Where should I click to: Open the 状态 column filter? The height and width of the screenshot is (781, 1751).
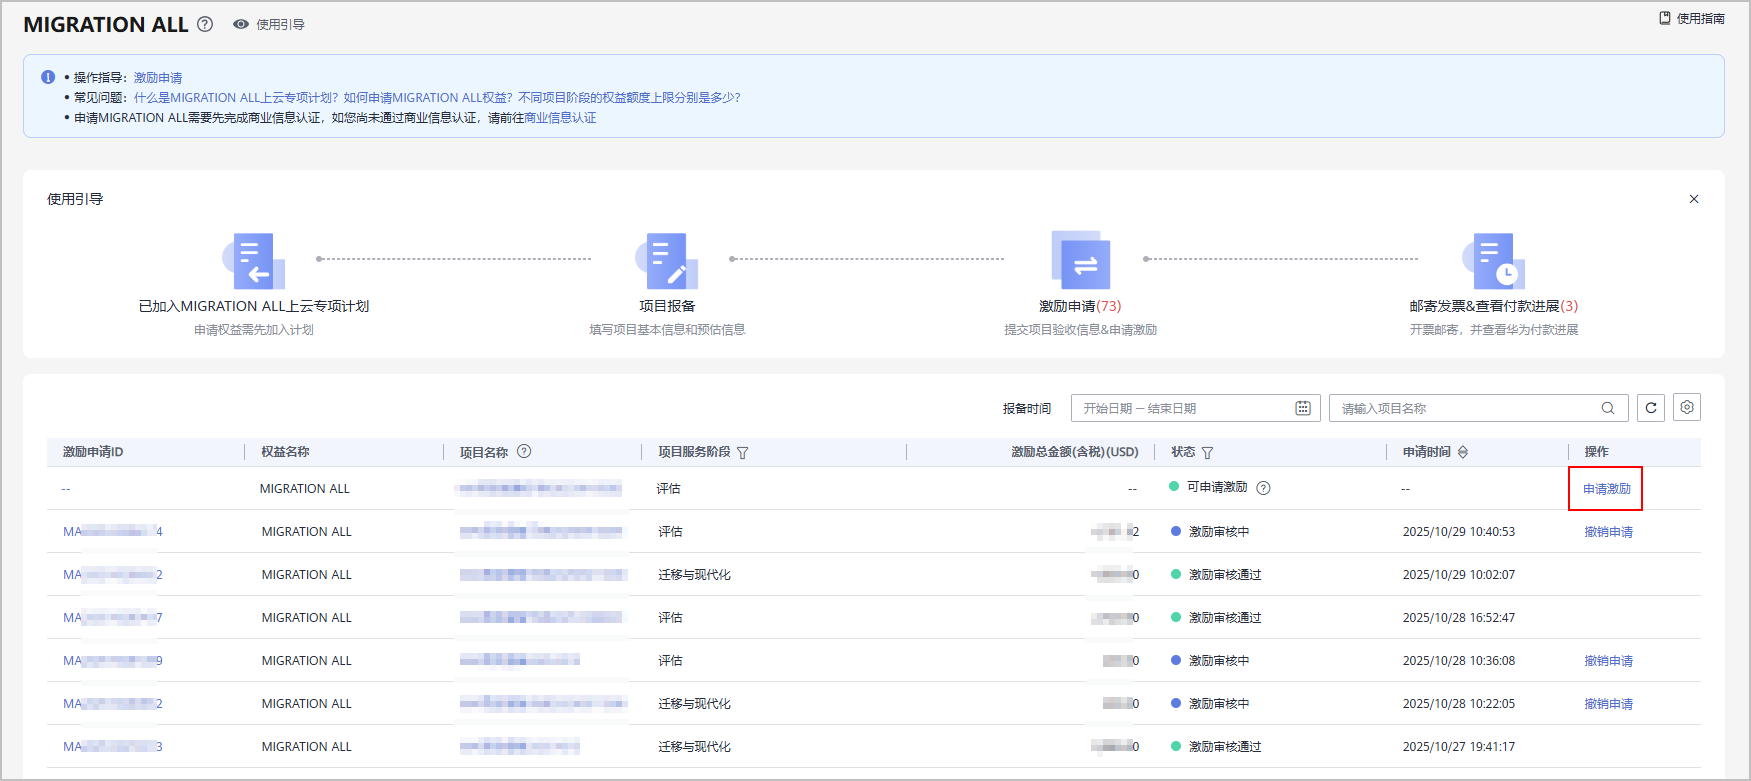point(1208,453)
